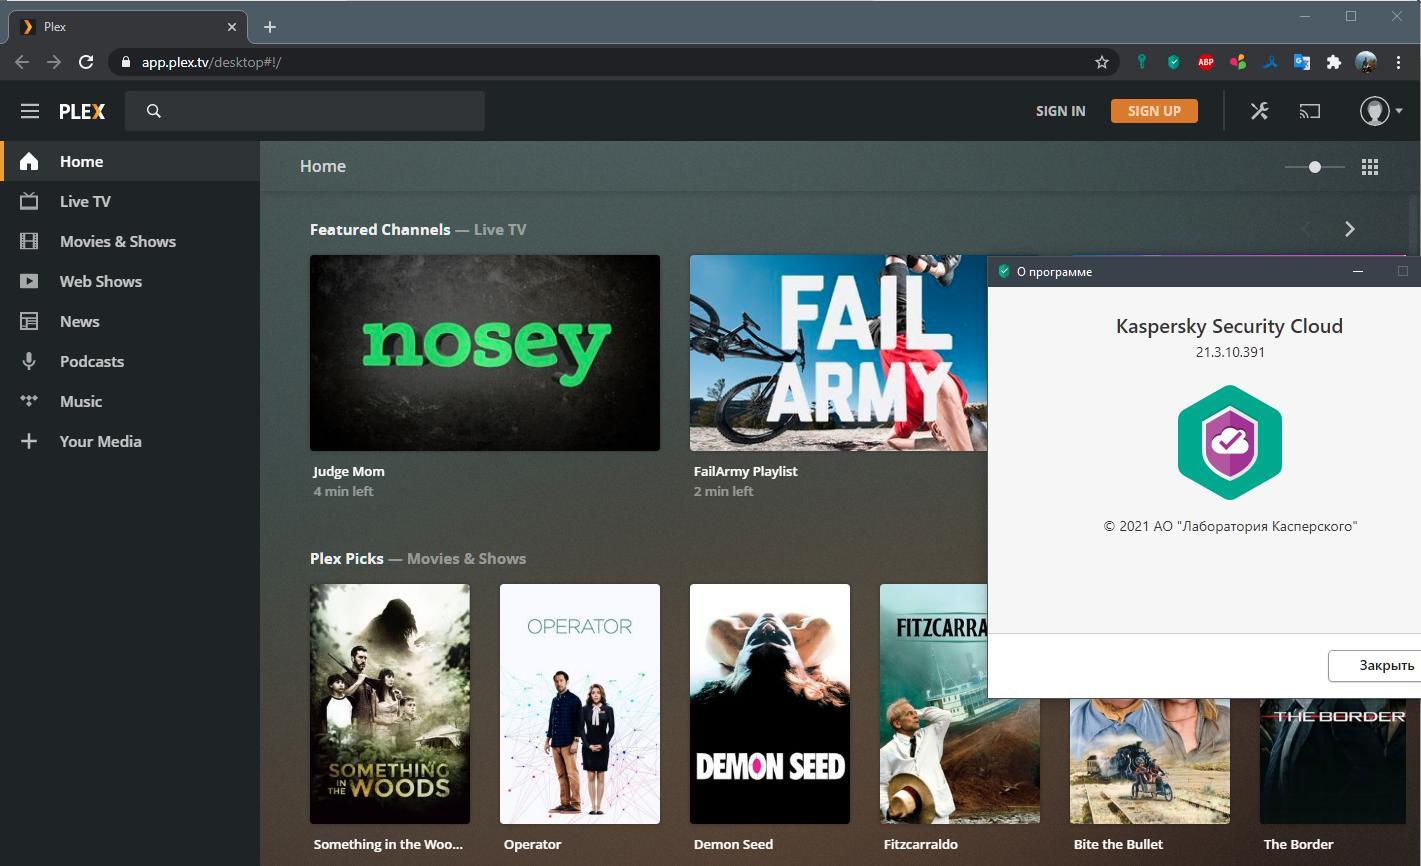Close the Plex browser tab
This screenshot has height=866, width=1421.
[232, 27]
